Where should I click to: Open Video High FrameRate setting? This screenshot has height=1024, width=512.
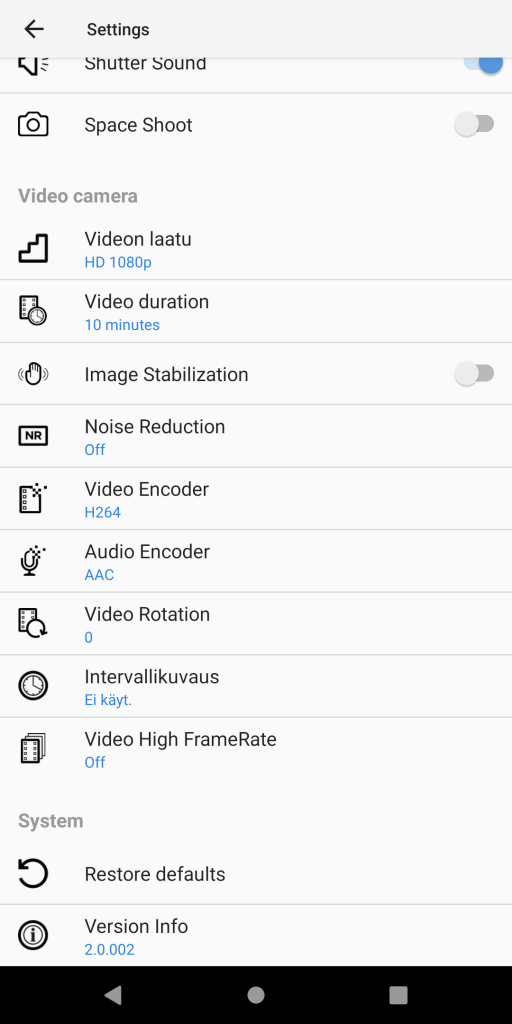click(x=256, y=749)
